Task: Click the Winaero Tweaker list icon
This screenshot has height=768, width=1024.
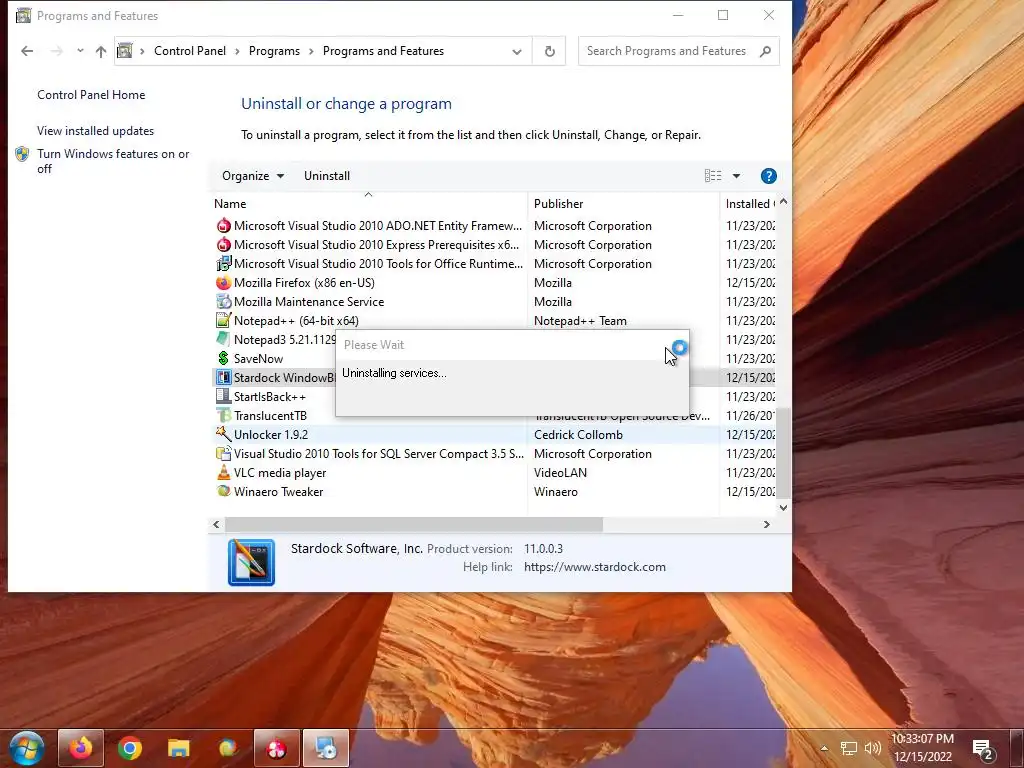Action: coord(223,491)
